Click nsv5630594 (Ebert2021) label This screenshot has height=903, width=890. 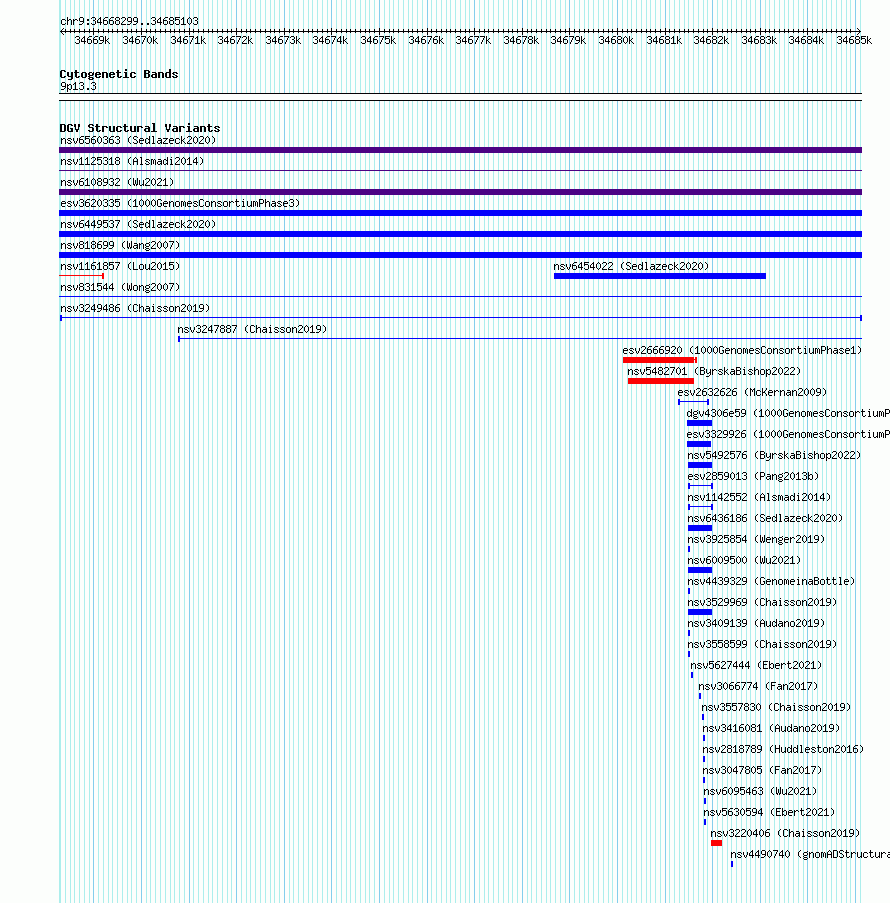coord(770,813)
